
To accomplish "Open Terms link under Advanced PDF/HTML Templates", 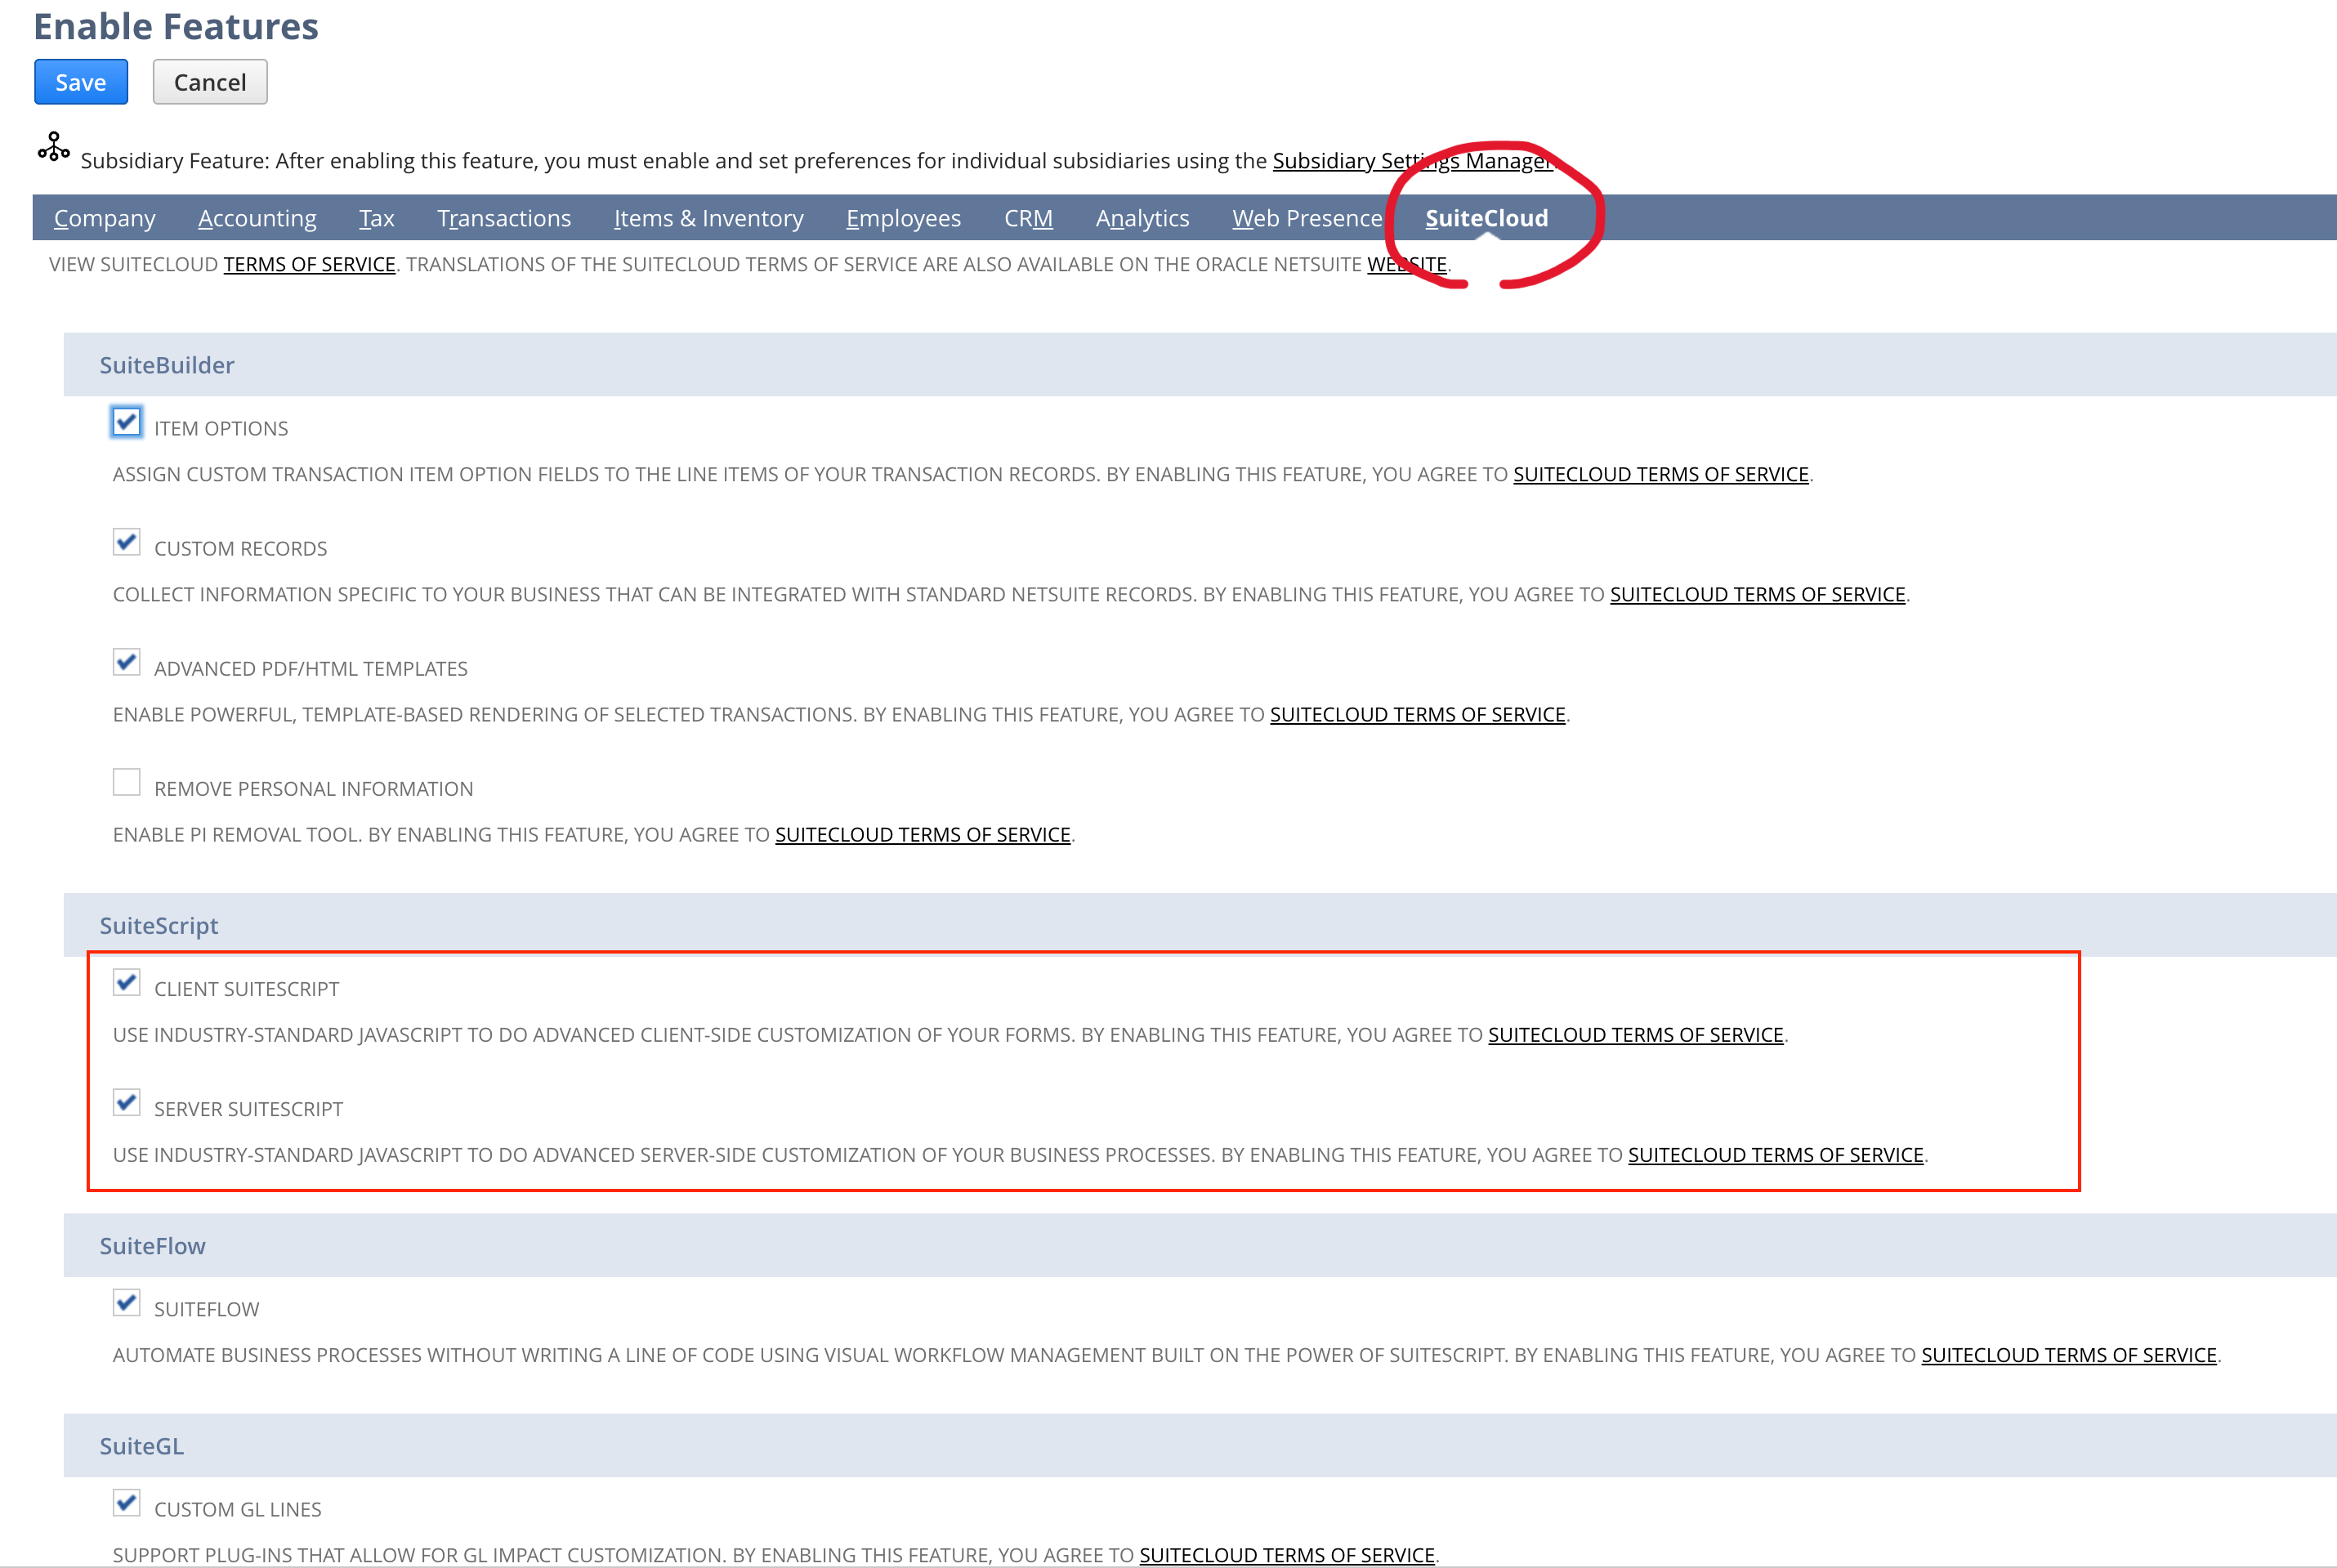I will (x=1418, y=715).
